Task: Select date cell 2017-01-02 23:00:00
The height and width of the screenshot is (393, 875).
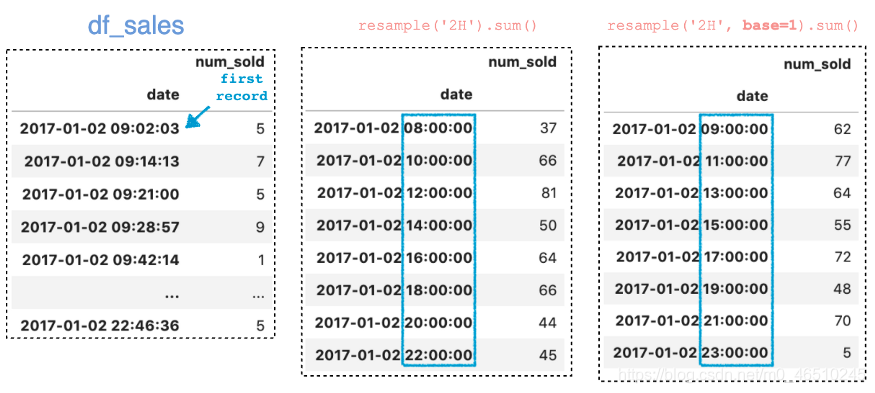Action: point(691,353)
